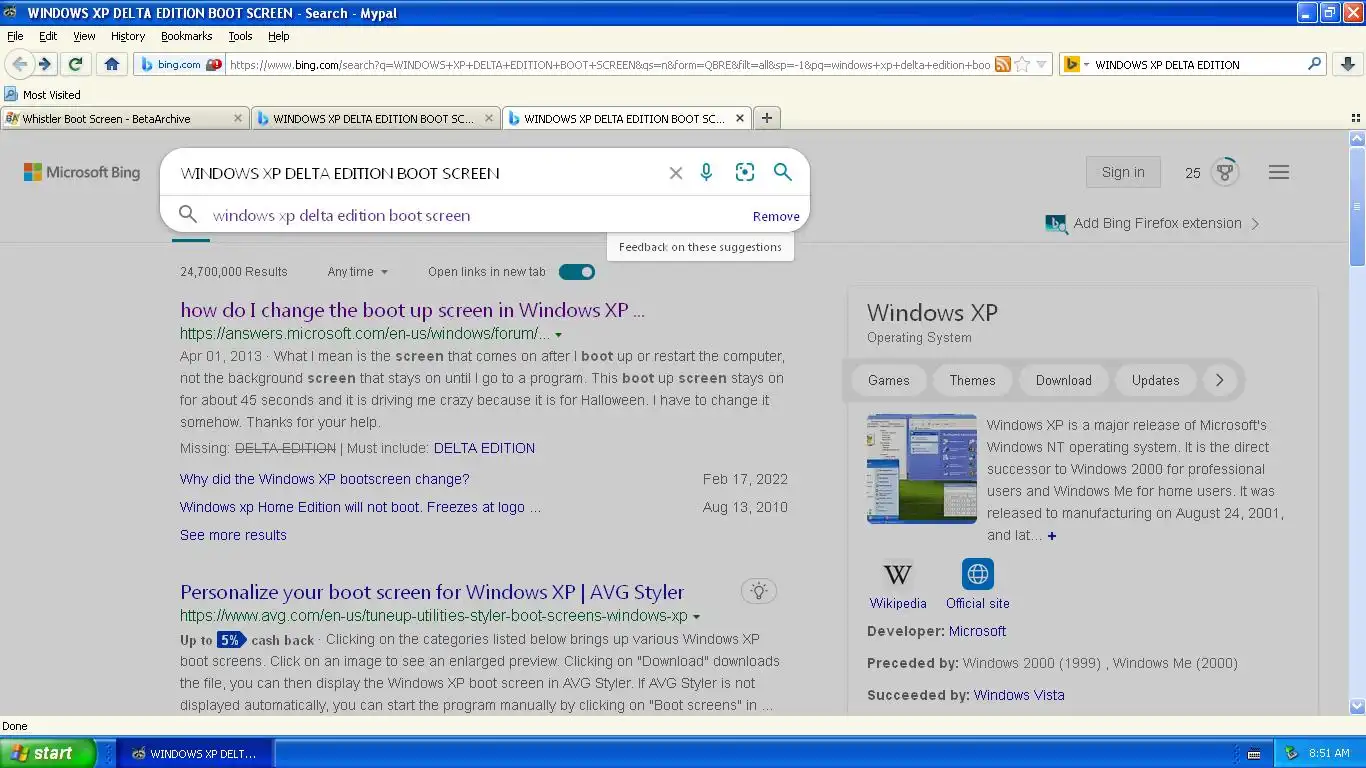
Task: Expand arrow next to avg.com URL
Action: (x=696, y=617)
